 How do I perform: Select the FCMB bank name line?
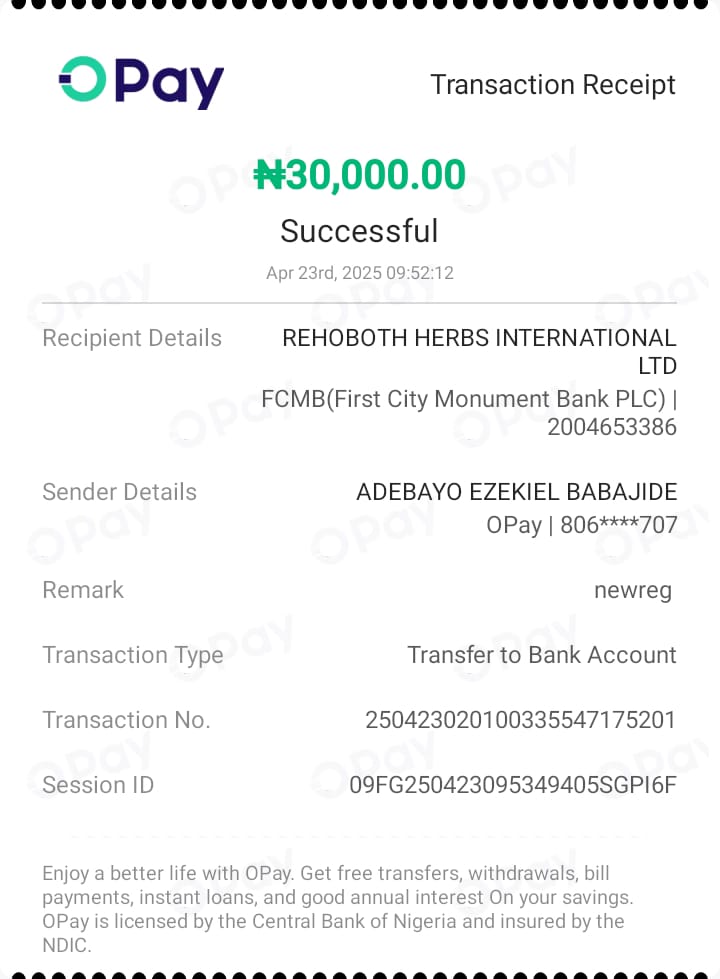(x=469, y=399)
